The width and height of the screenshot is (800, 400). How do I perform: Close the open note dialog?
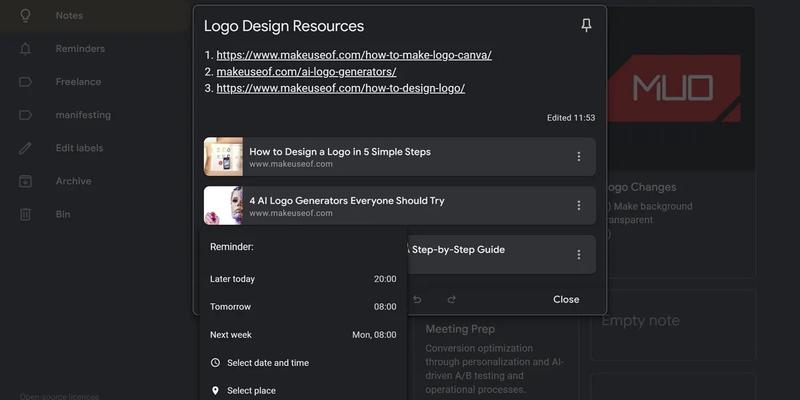point(566,299)
